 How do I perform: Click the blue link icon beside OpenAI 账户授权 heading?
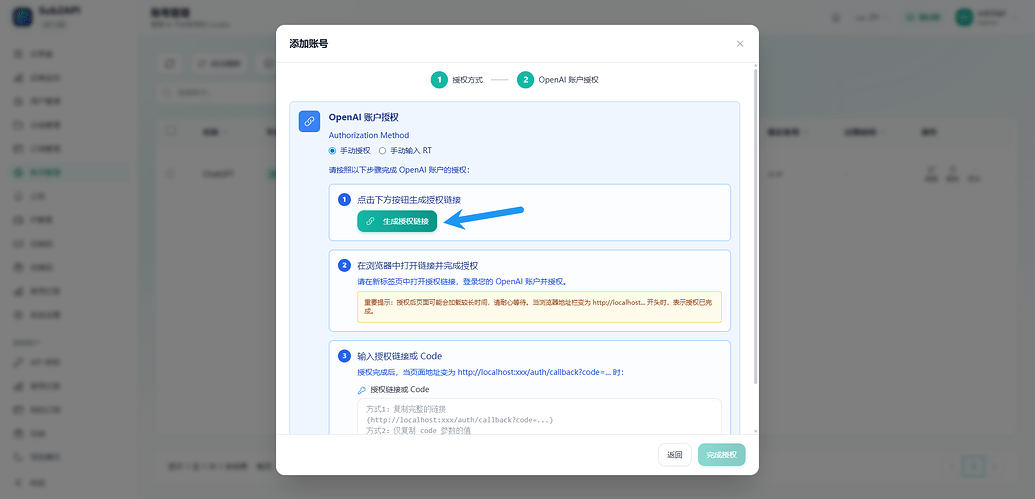309,121
